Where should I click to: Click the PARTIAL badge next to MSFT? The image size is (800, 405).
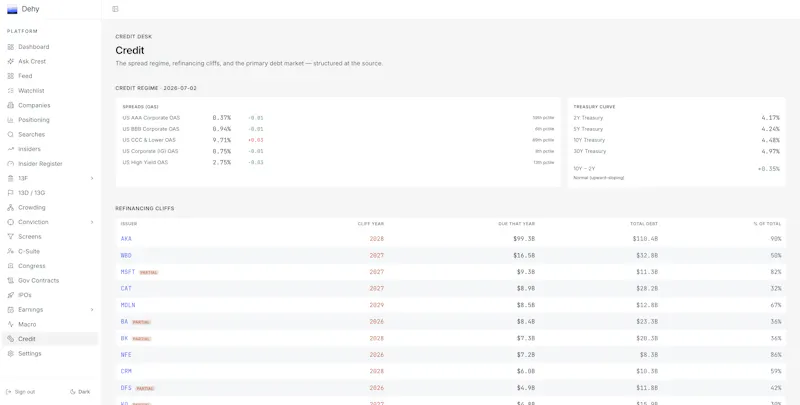(149, 272)
